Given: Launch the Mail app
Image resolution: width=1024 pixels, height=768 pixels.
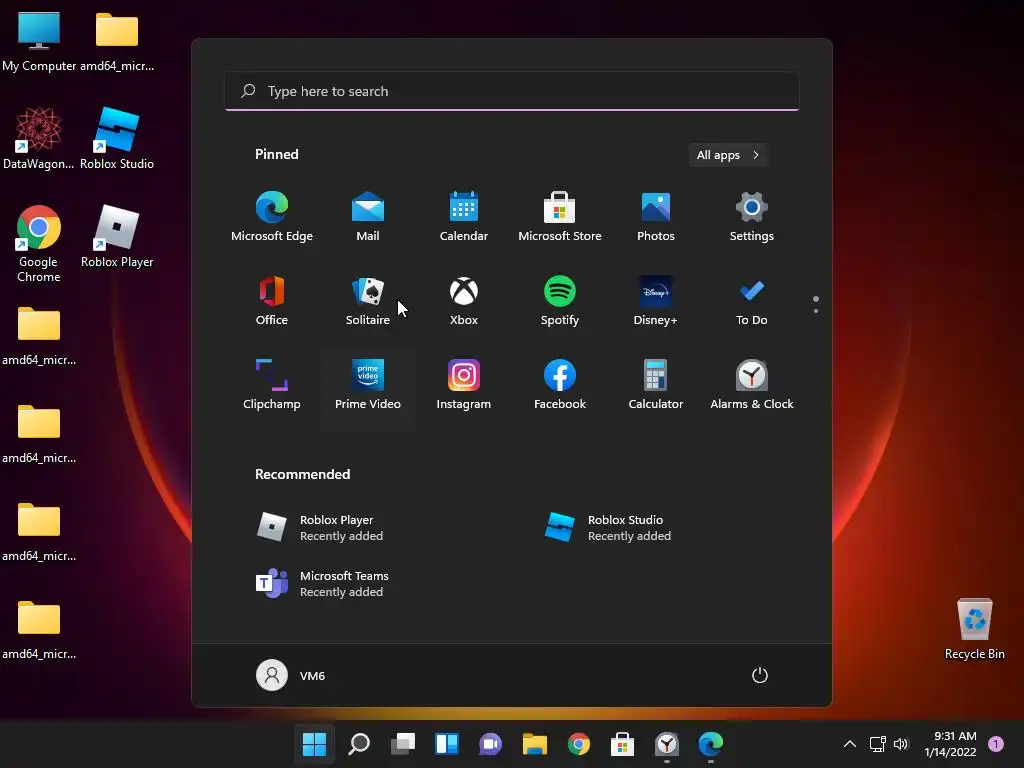Looking at the screenshot, I should click(368, 217).
